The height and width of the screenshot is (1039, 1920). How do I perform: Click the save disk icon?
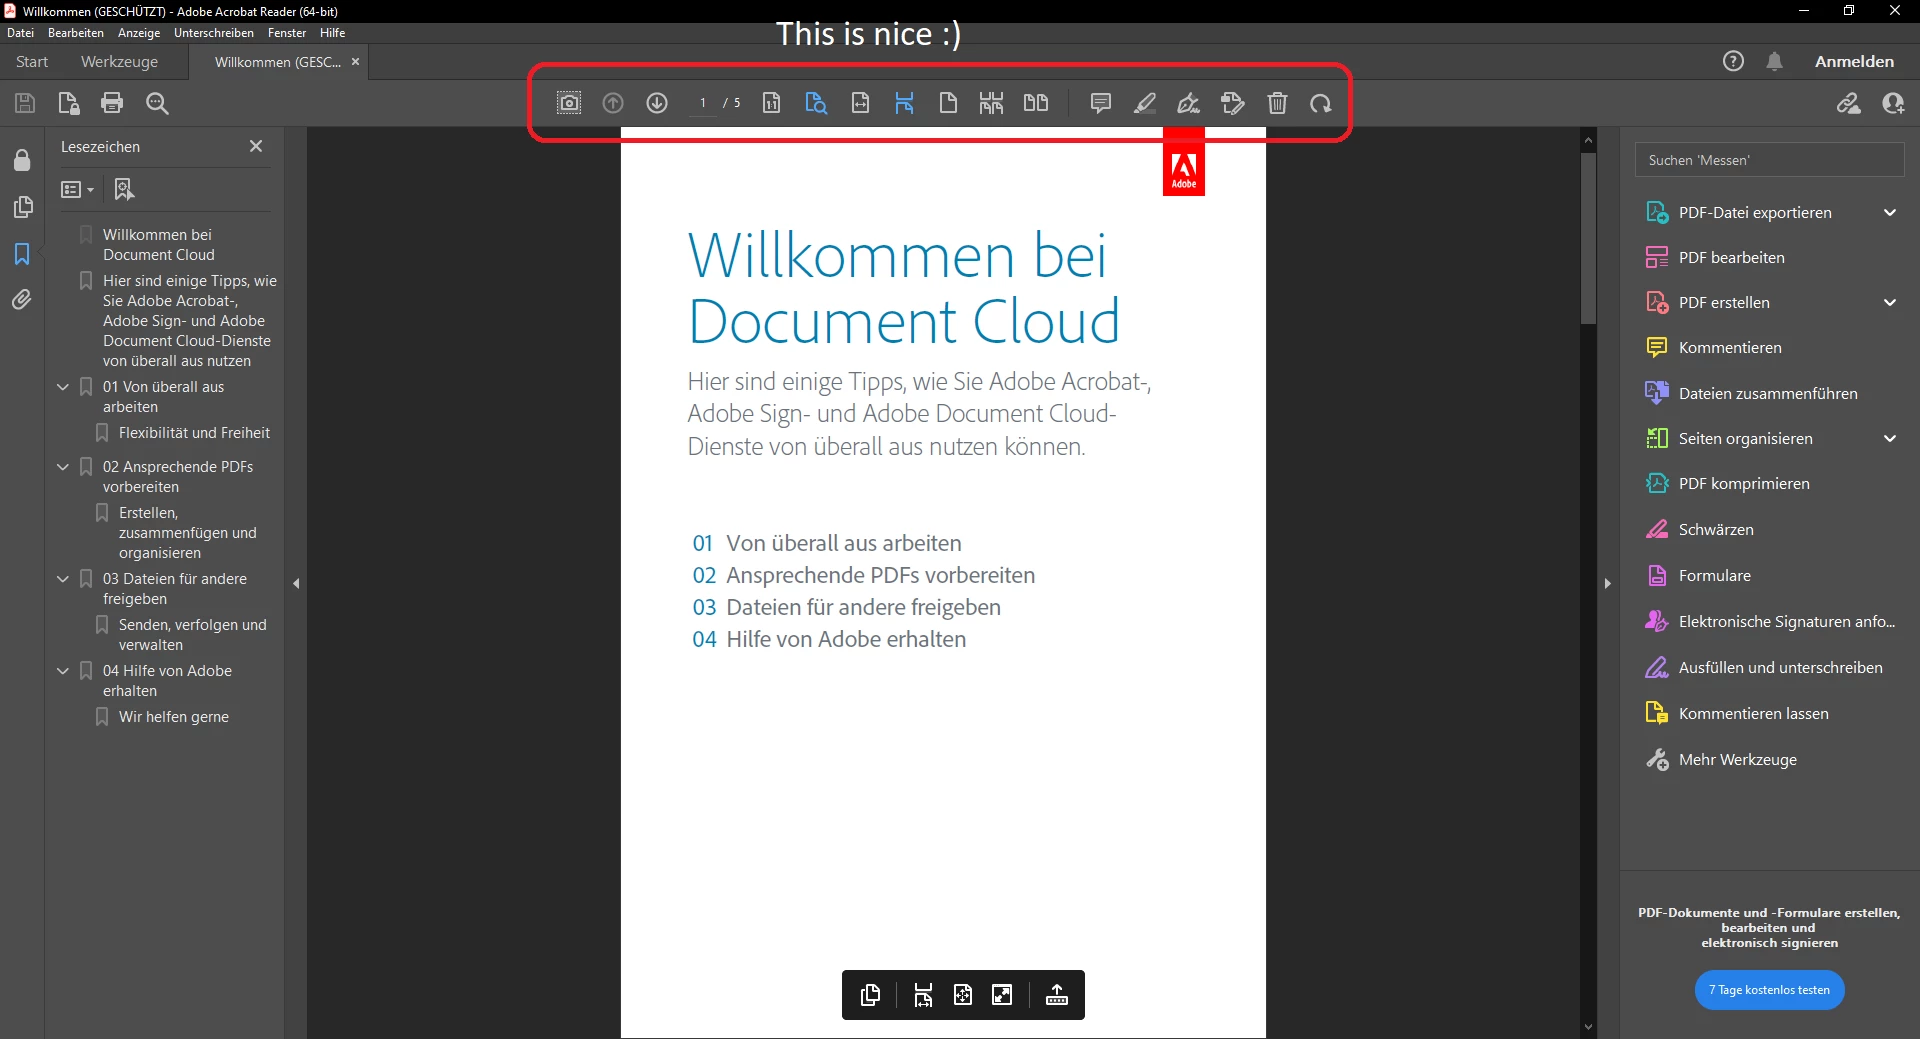tap(25, 103)
